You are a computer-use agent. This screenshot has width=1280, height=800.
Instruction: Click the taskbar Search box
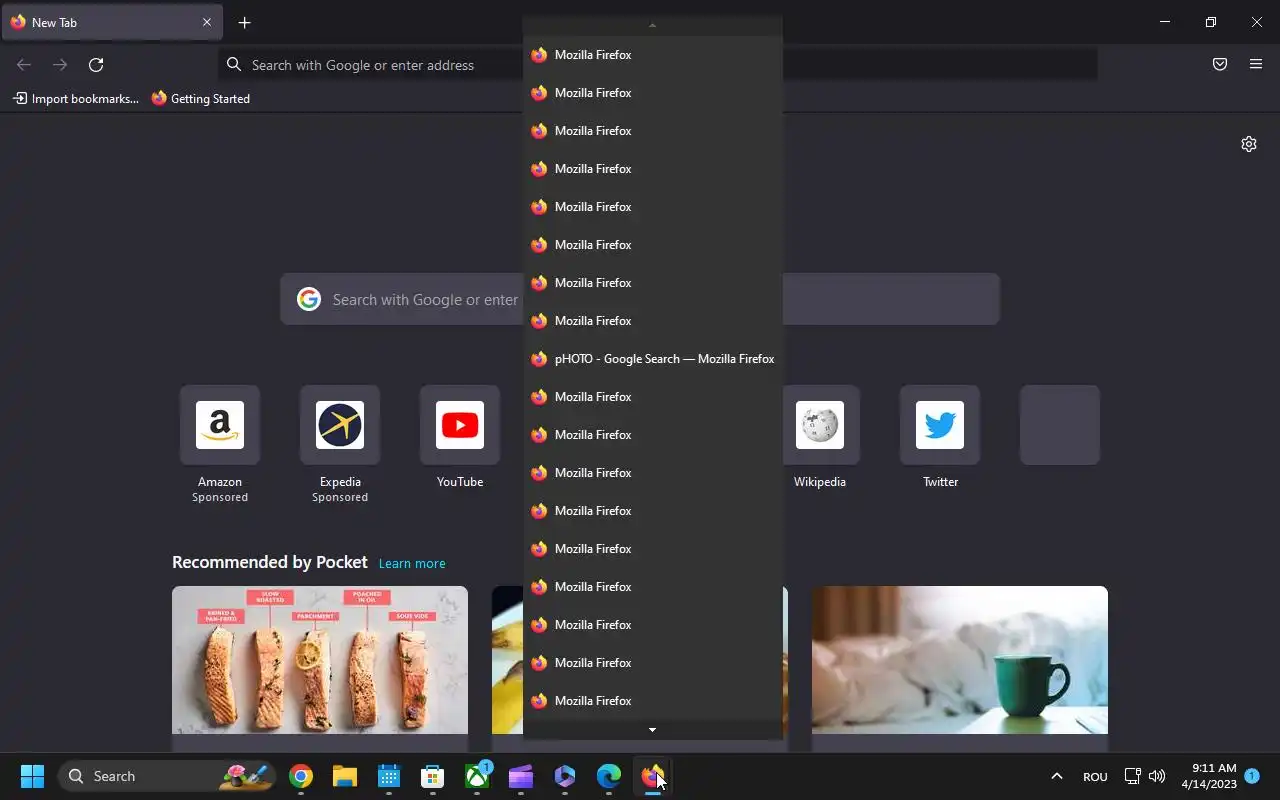pyautogui.click(x=167, y=776)
